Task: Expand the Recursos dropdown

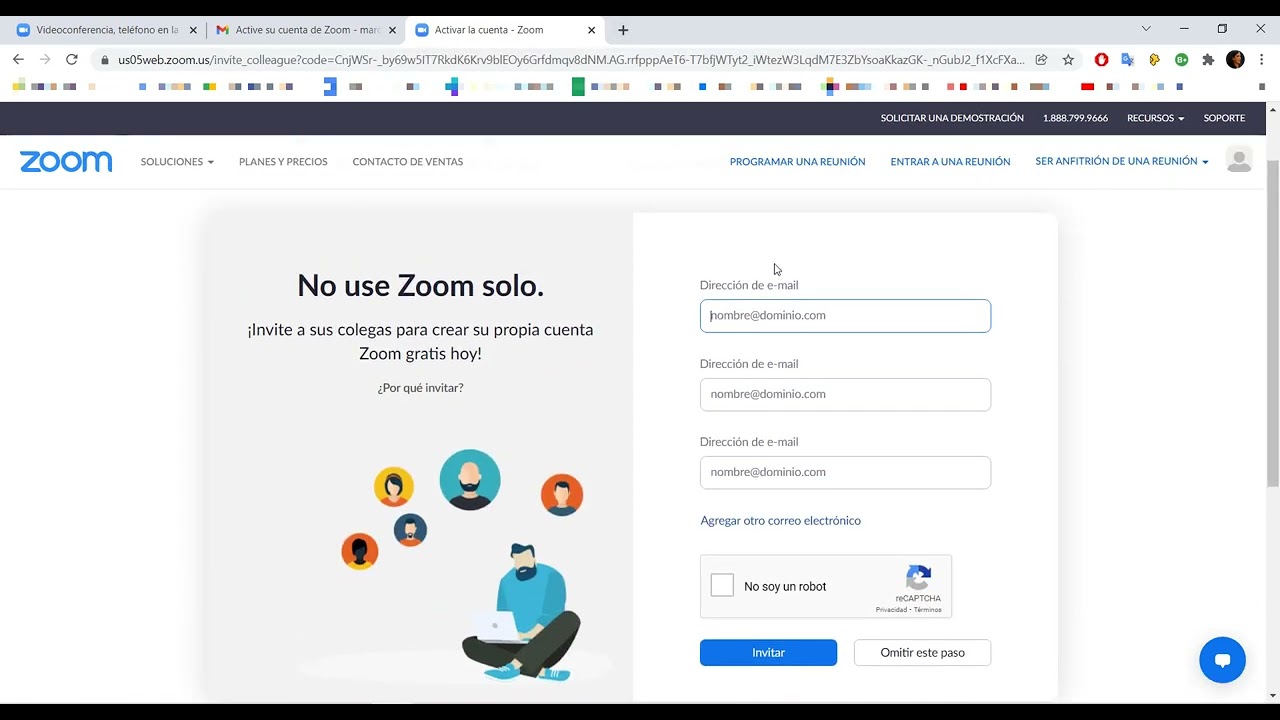Action: (x=1155, y=118)
